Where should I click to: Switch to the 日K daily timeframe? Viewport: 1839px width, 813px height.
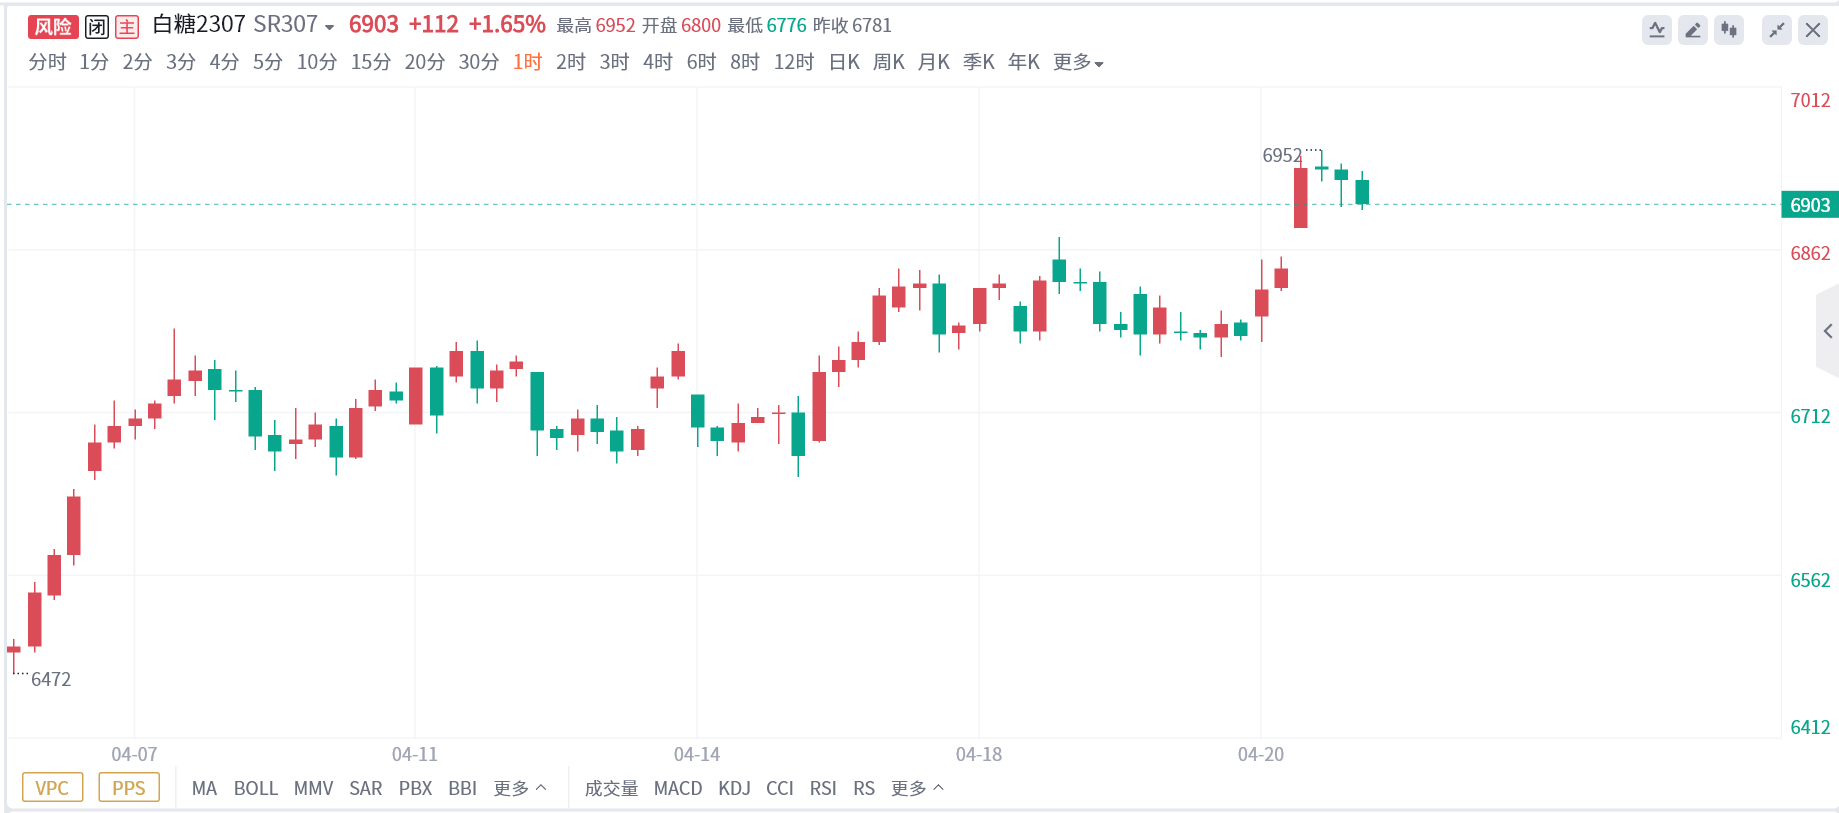tap(844, 62)
